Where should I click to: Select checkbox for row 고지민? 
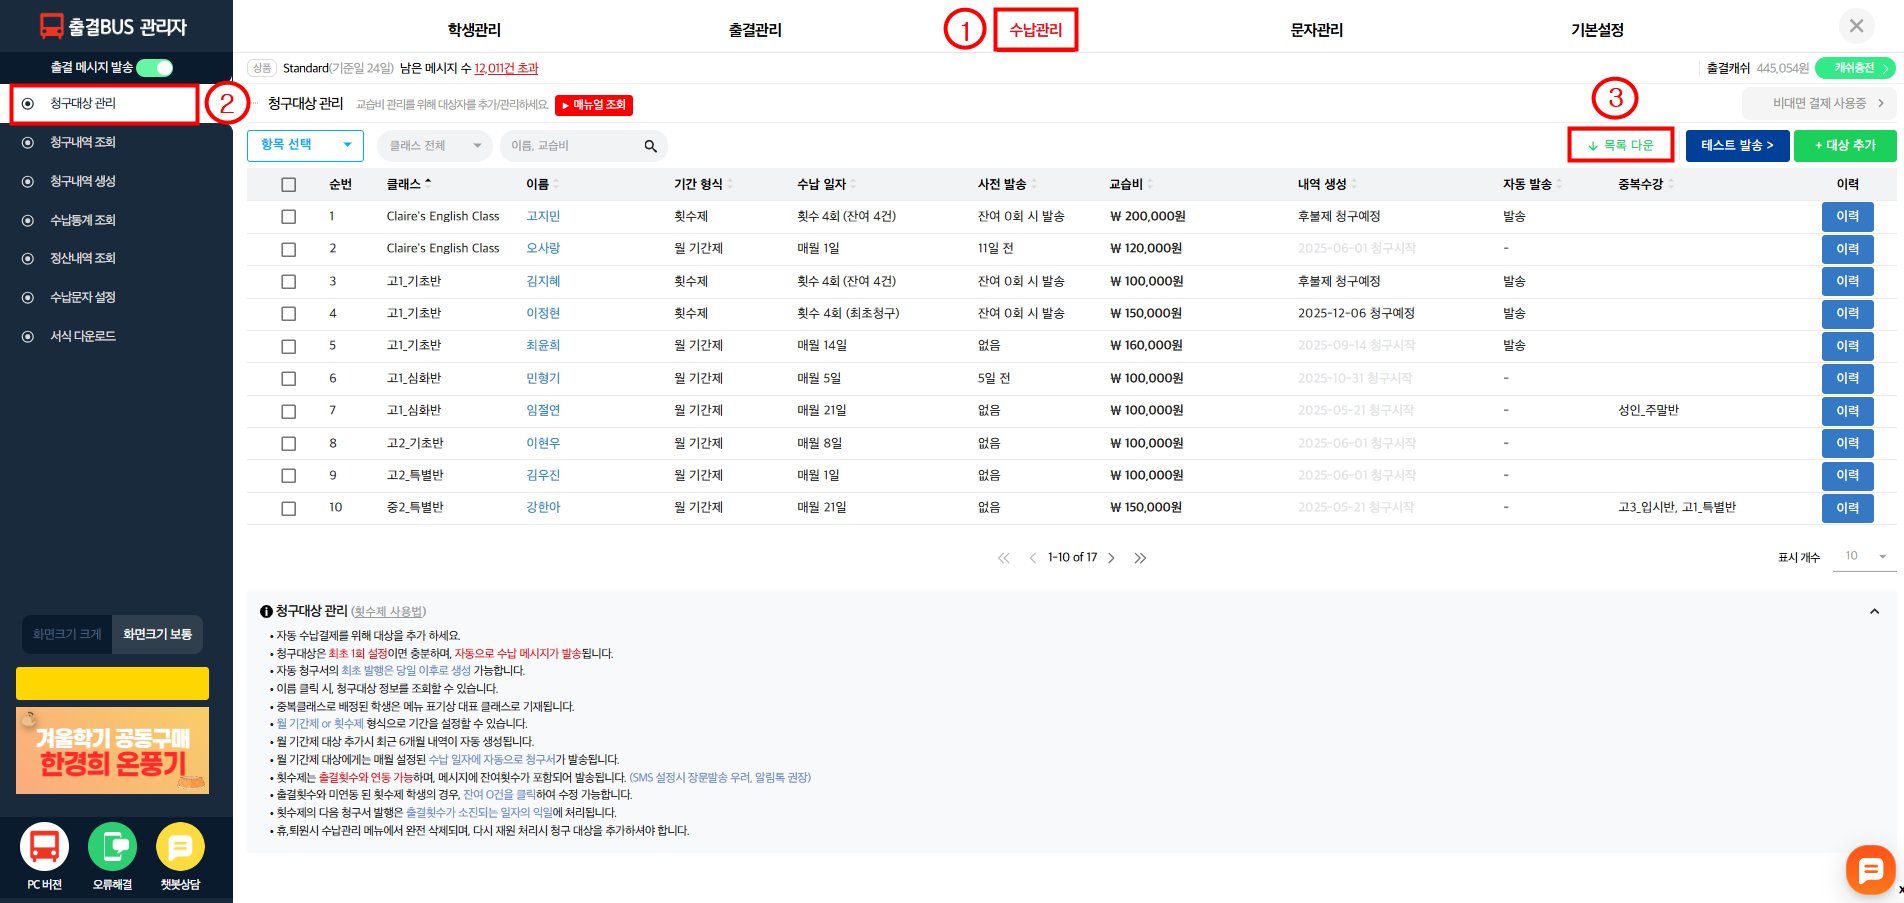coord(289,217)
